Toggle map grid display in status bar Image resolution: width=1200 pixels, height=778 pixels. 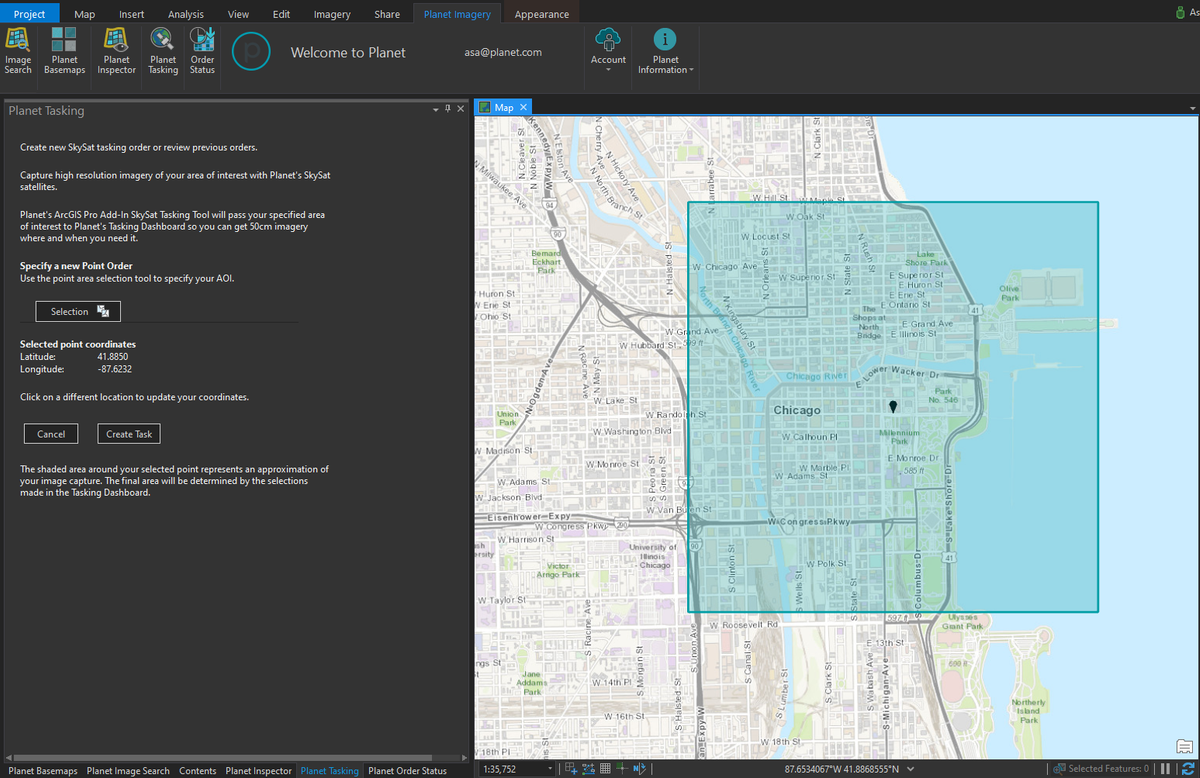(605, 768)
